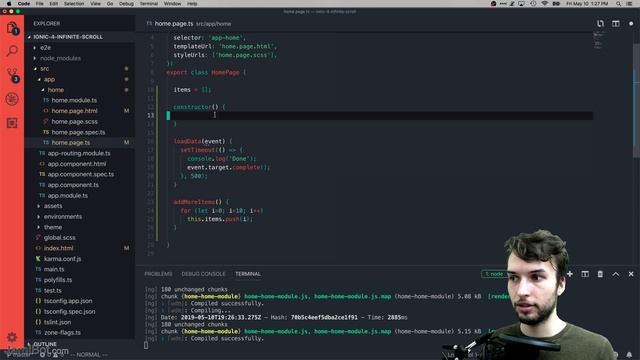Open global.scss file
The height and width of the screenshot is (360, 640).
click(59, 238)
